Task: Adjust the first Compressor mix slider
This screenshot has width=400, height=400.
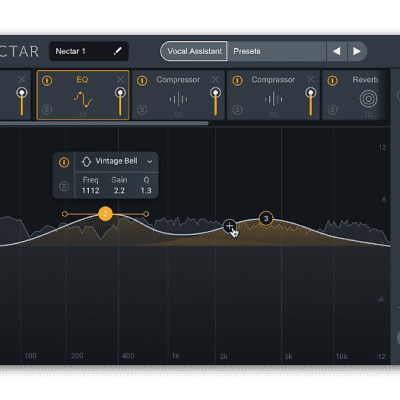Action: coord(216,101)
